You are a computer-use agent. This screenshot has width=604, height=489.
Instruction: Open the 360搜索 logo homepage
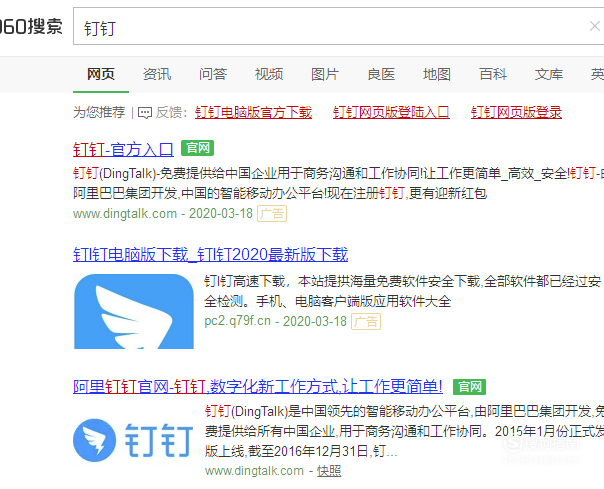pos(31,27)
